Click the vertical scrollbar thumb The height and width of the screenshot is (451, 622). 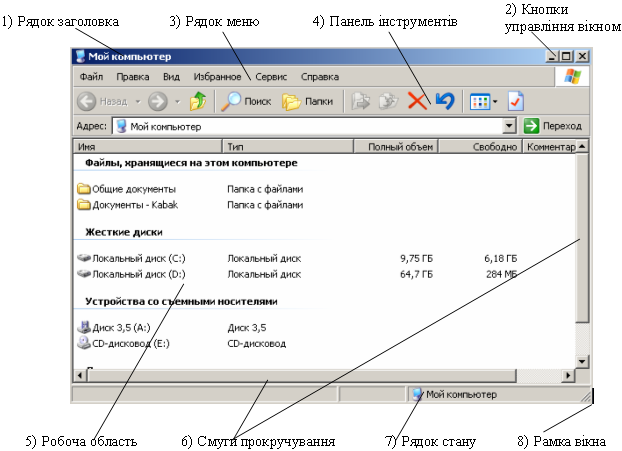[x=582, y=238]
